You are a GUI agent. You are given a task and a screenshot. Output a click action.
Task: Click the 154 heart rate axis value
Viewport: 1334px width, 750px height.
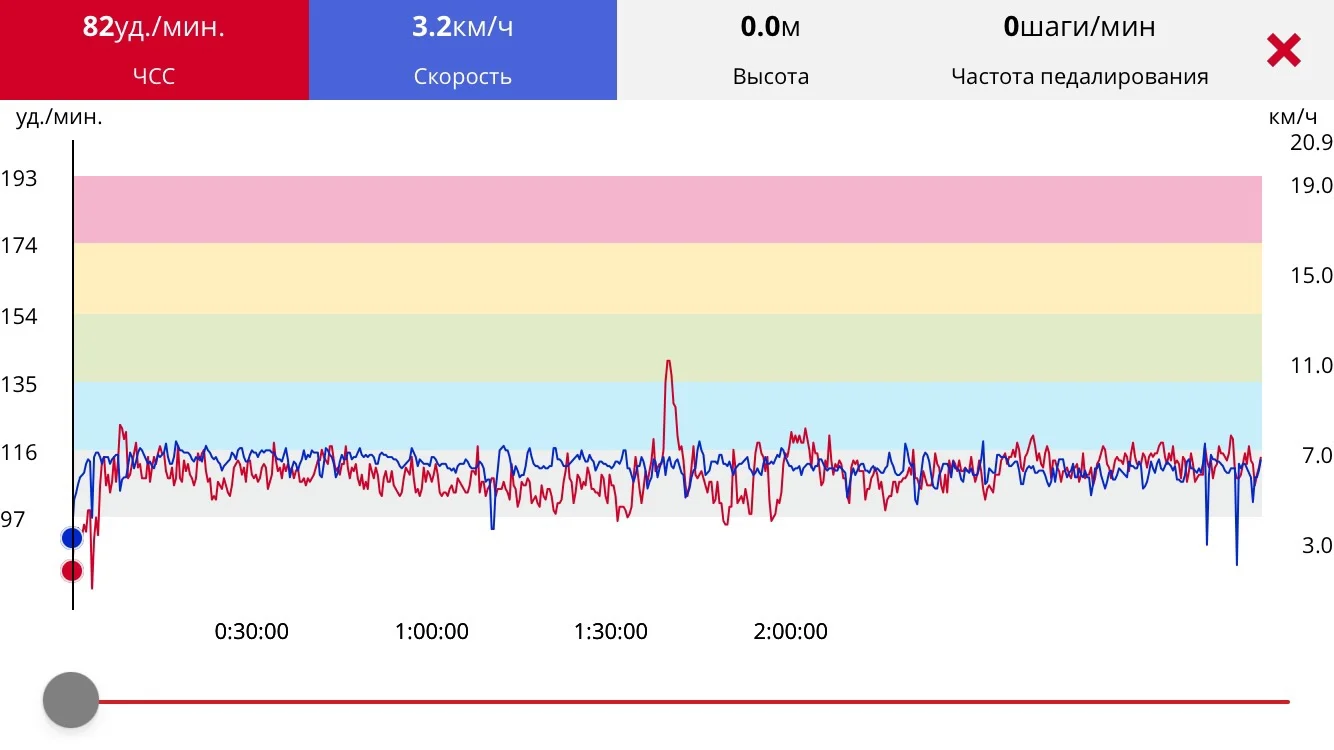pyautogui.click(x=19, y=317)
